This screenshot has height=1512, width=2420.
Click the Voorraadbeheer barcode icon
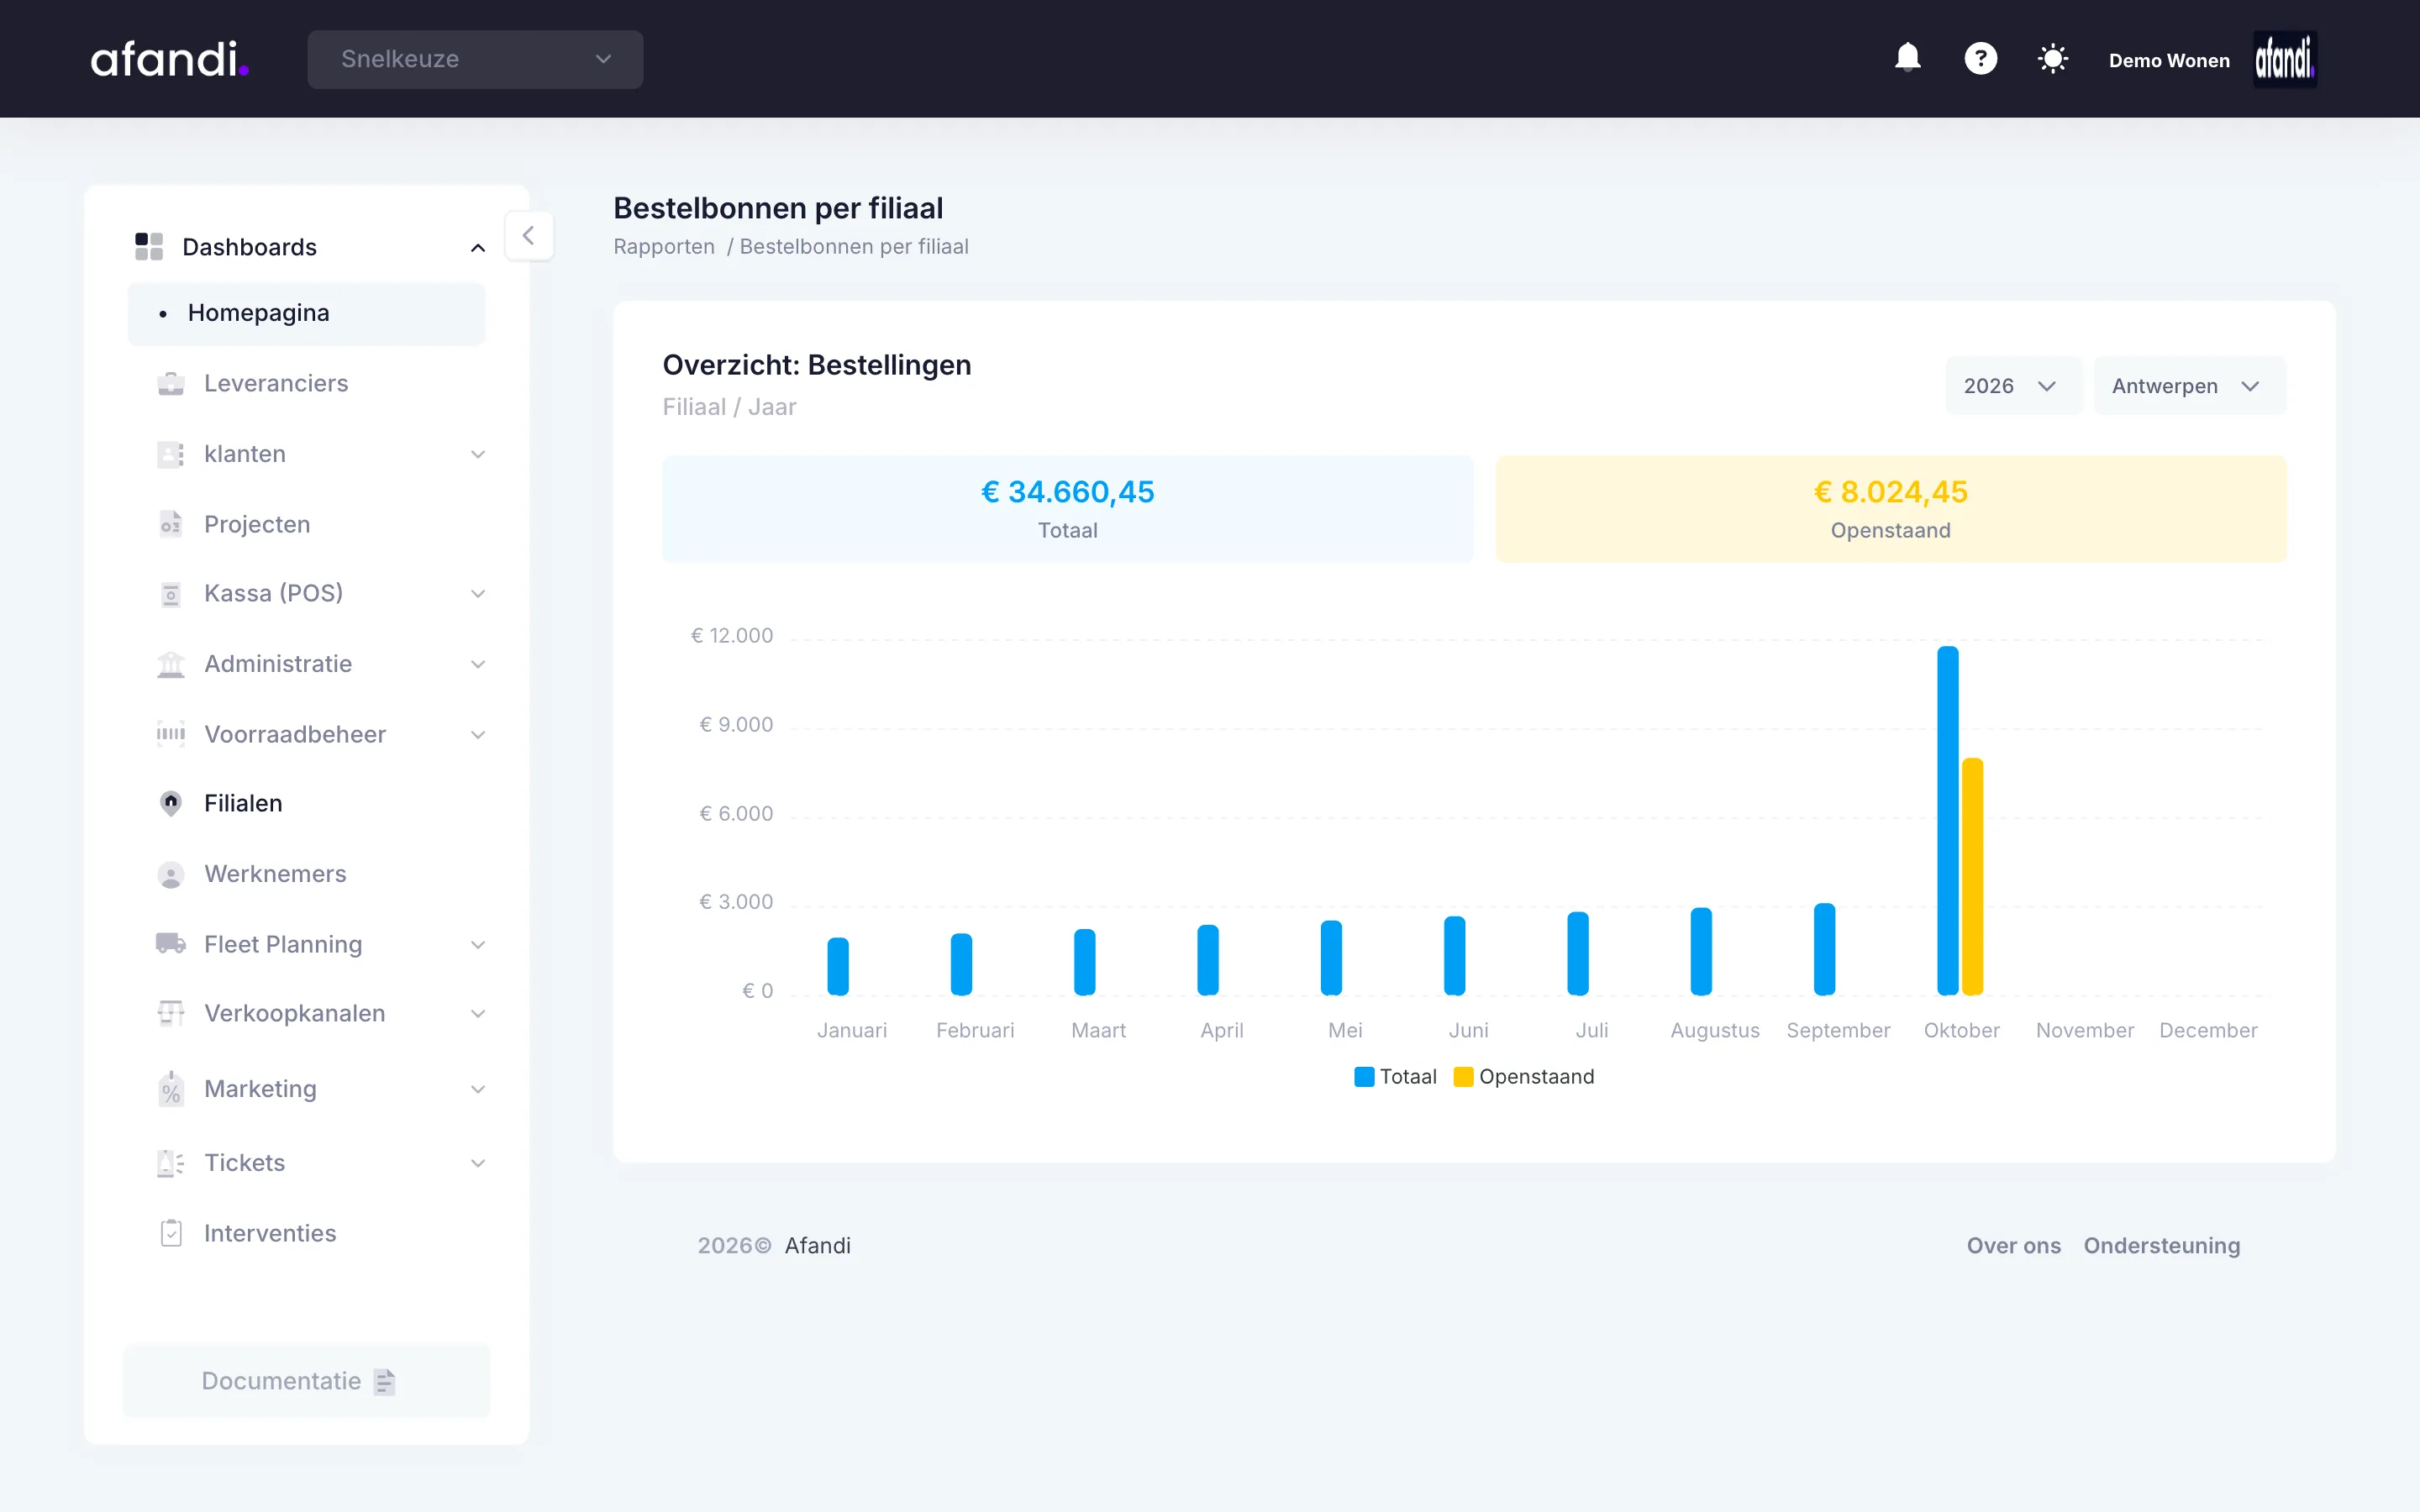171,734
